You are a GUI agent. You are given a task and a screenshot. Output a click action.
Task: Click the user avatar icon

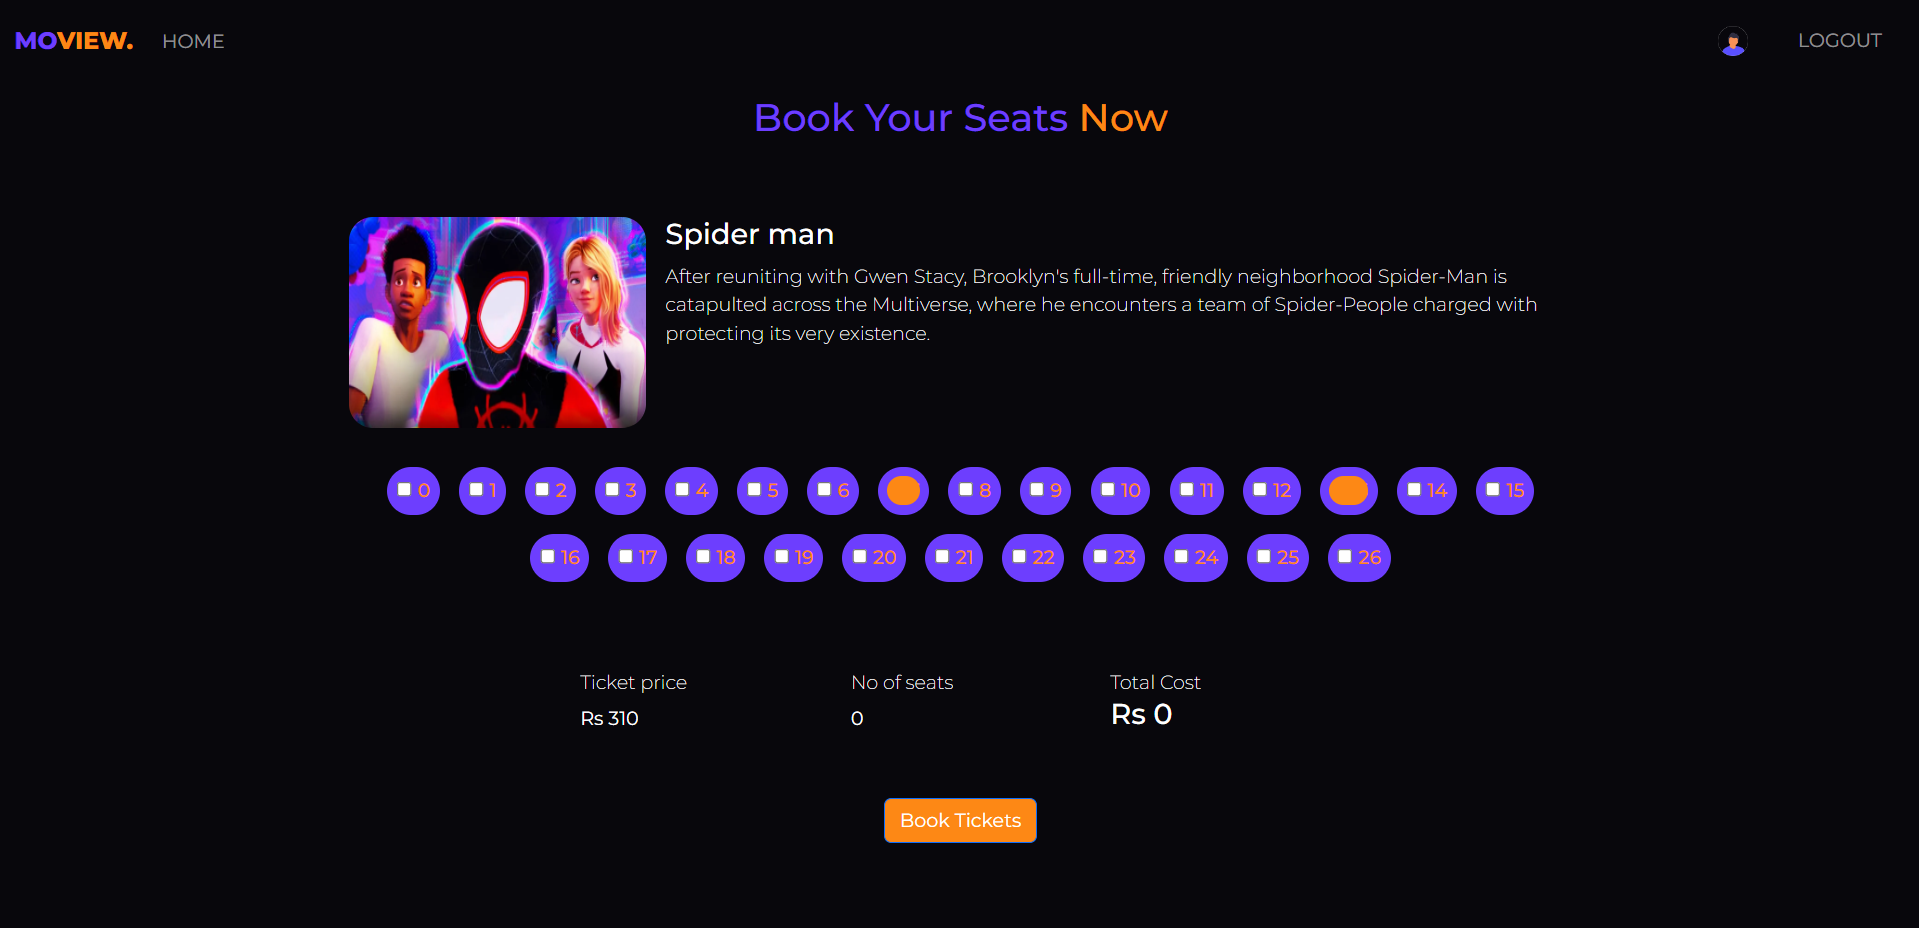point(1732,41)
